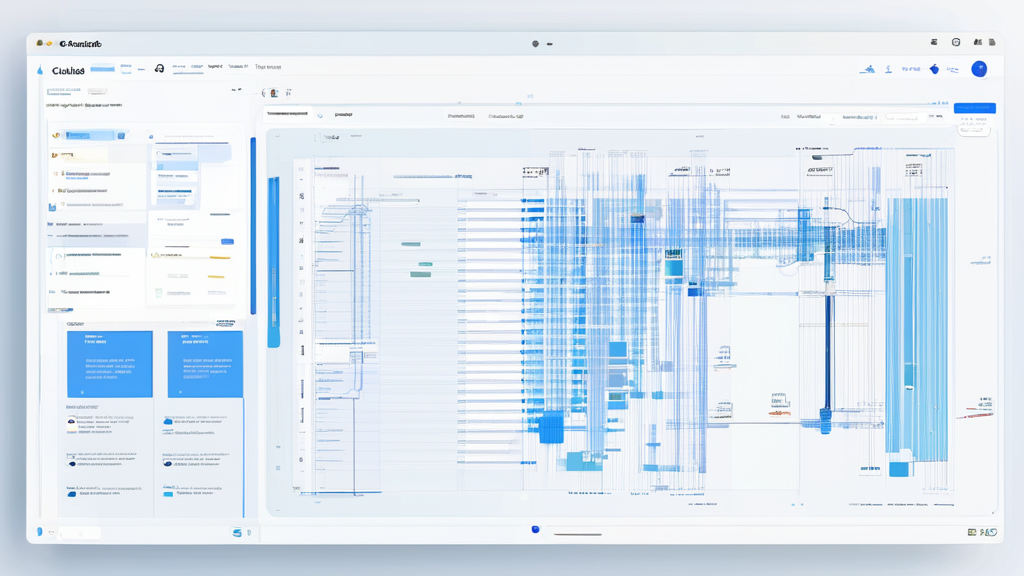Click the rounded square icon in title bar
Screen dimensions: 1024x576
pyautogui.click(x=956, y=43)
